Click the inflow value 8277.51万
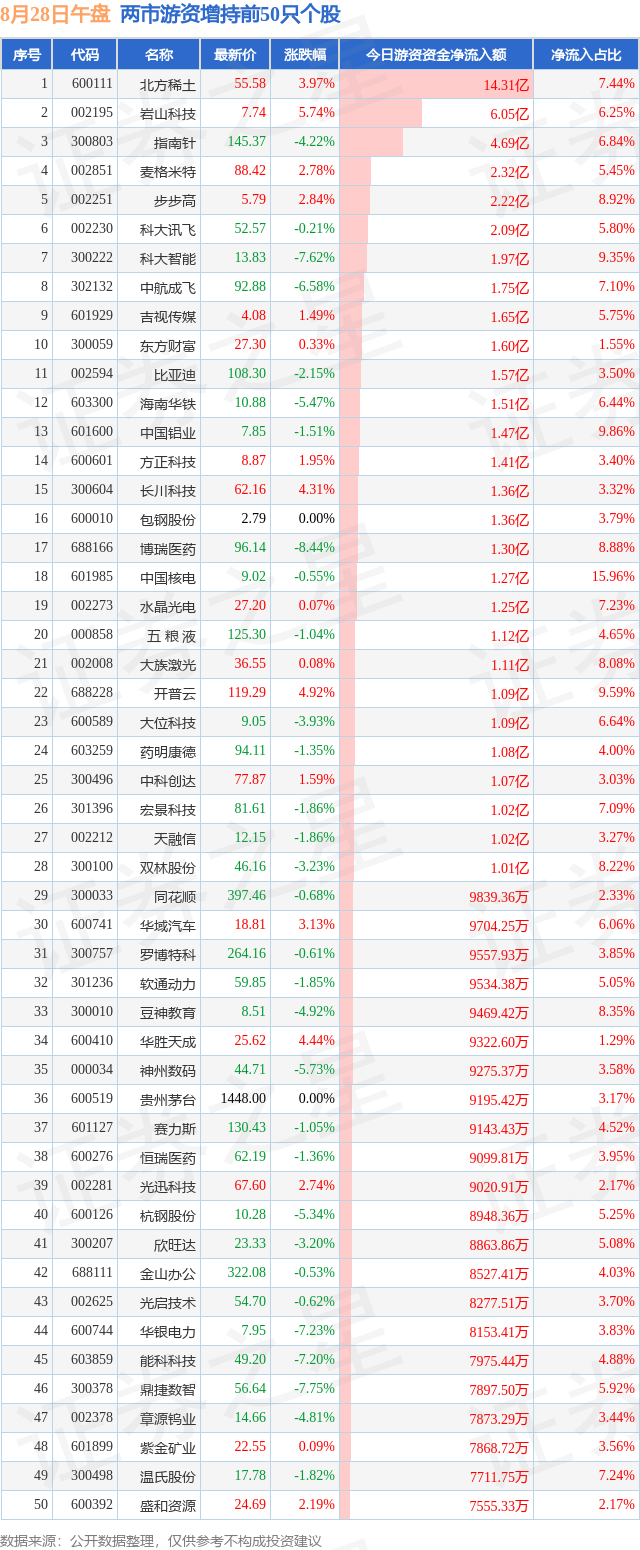Image resolution: width=640 pixels, height=1550 pixels. 498,1303
